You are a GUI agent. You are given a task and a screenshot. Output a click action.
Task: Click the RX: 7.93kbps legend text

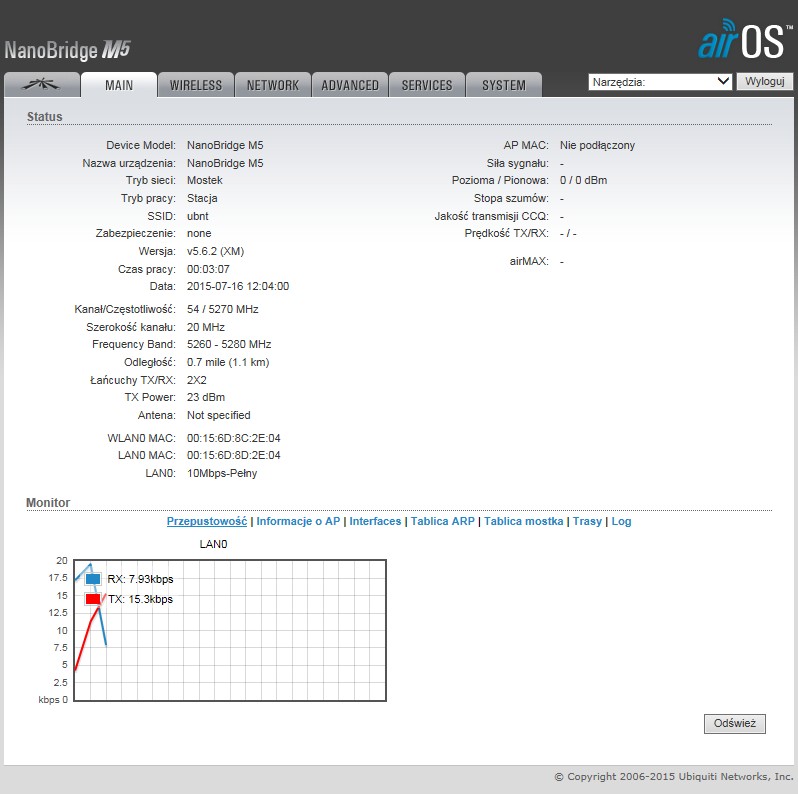coord(140,579)
